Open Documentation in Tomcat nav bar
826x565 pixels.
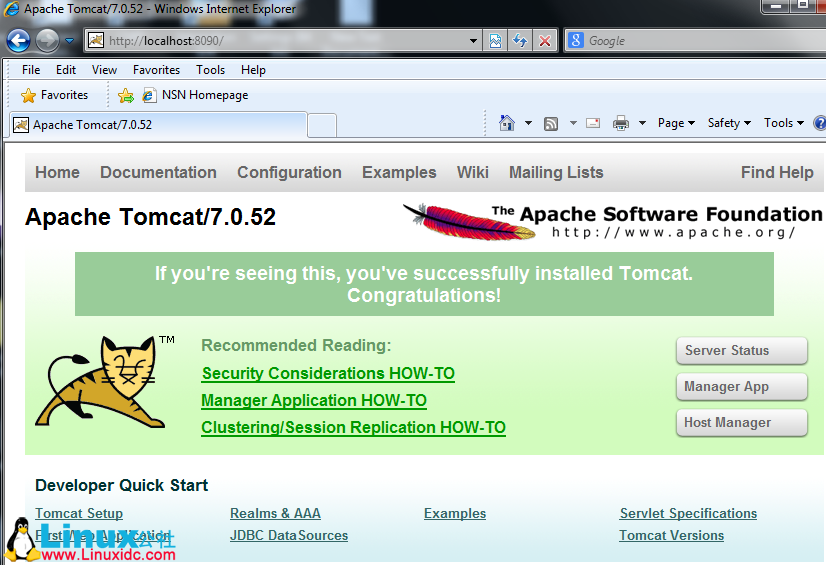pyautogui.click(x=158, y=172)
